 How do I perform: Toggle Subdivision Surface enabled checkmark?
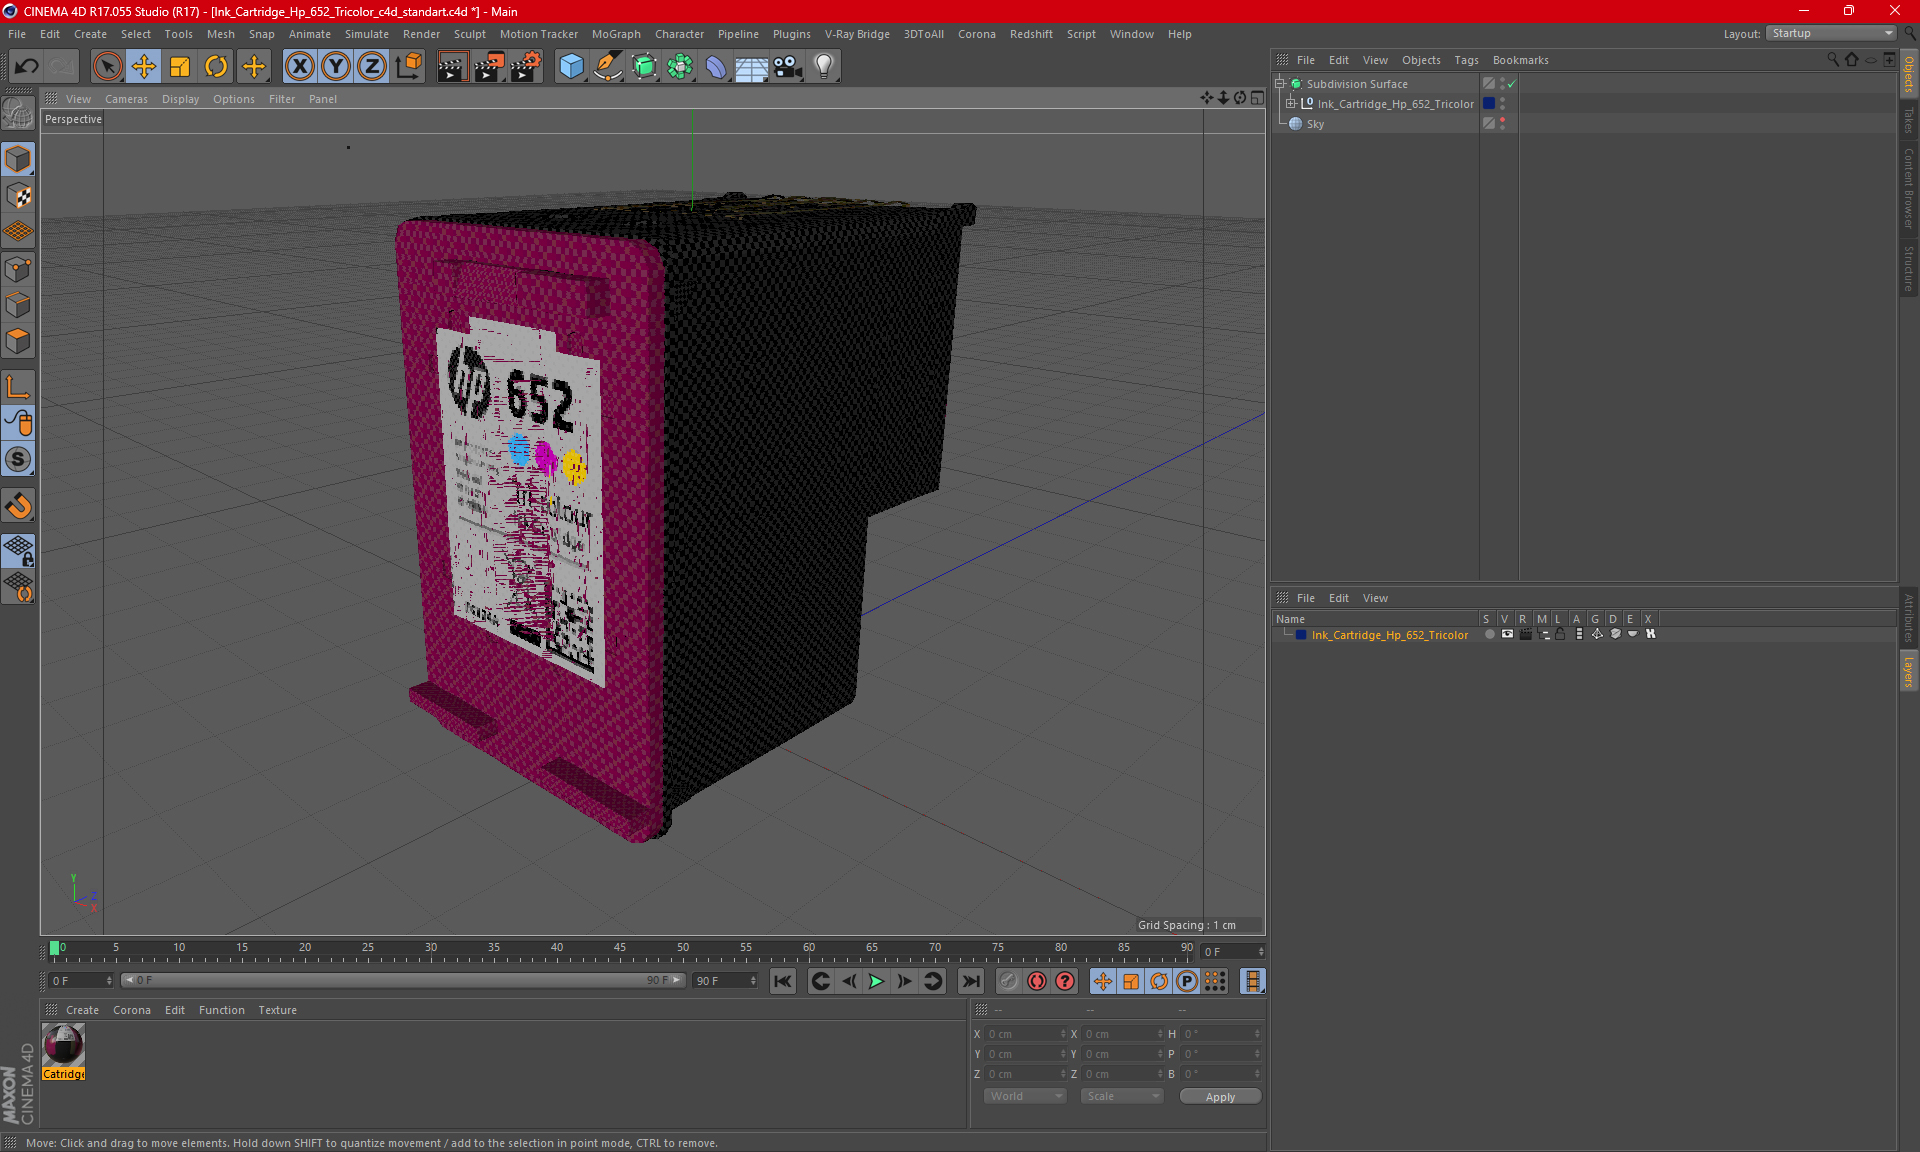1512,84
